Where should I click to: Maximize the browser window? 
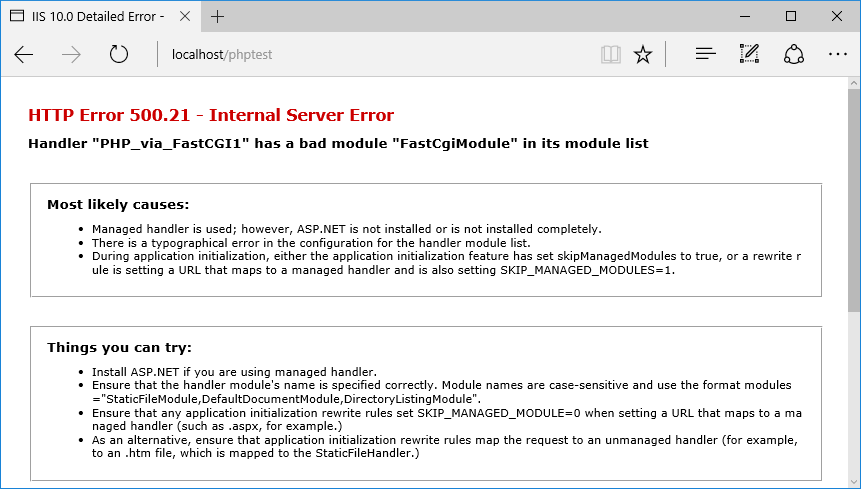coord(790,16)
